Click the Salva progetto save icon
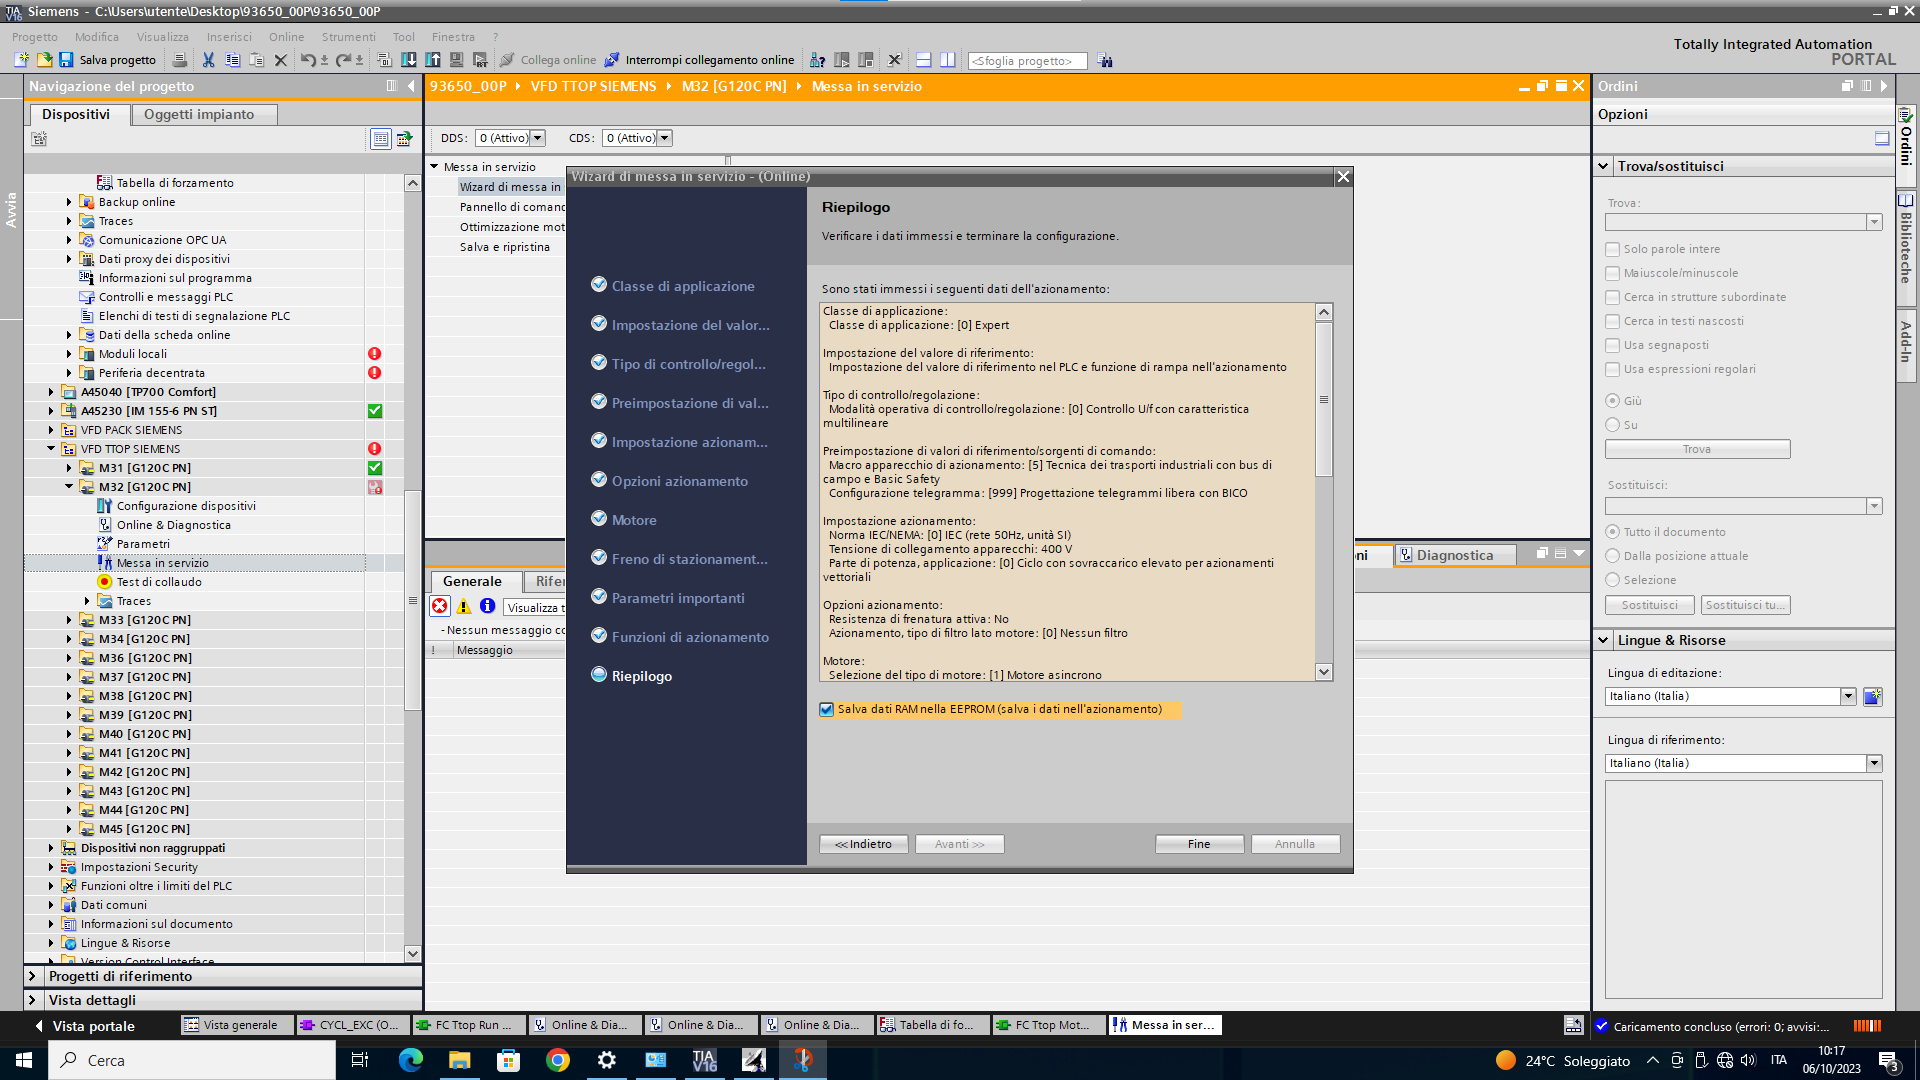Screen dimensions: 1920x1080 tap(66, 60)
